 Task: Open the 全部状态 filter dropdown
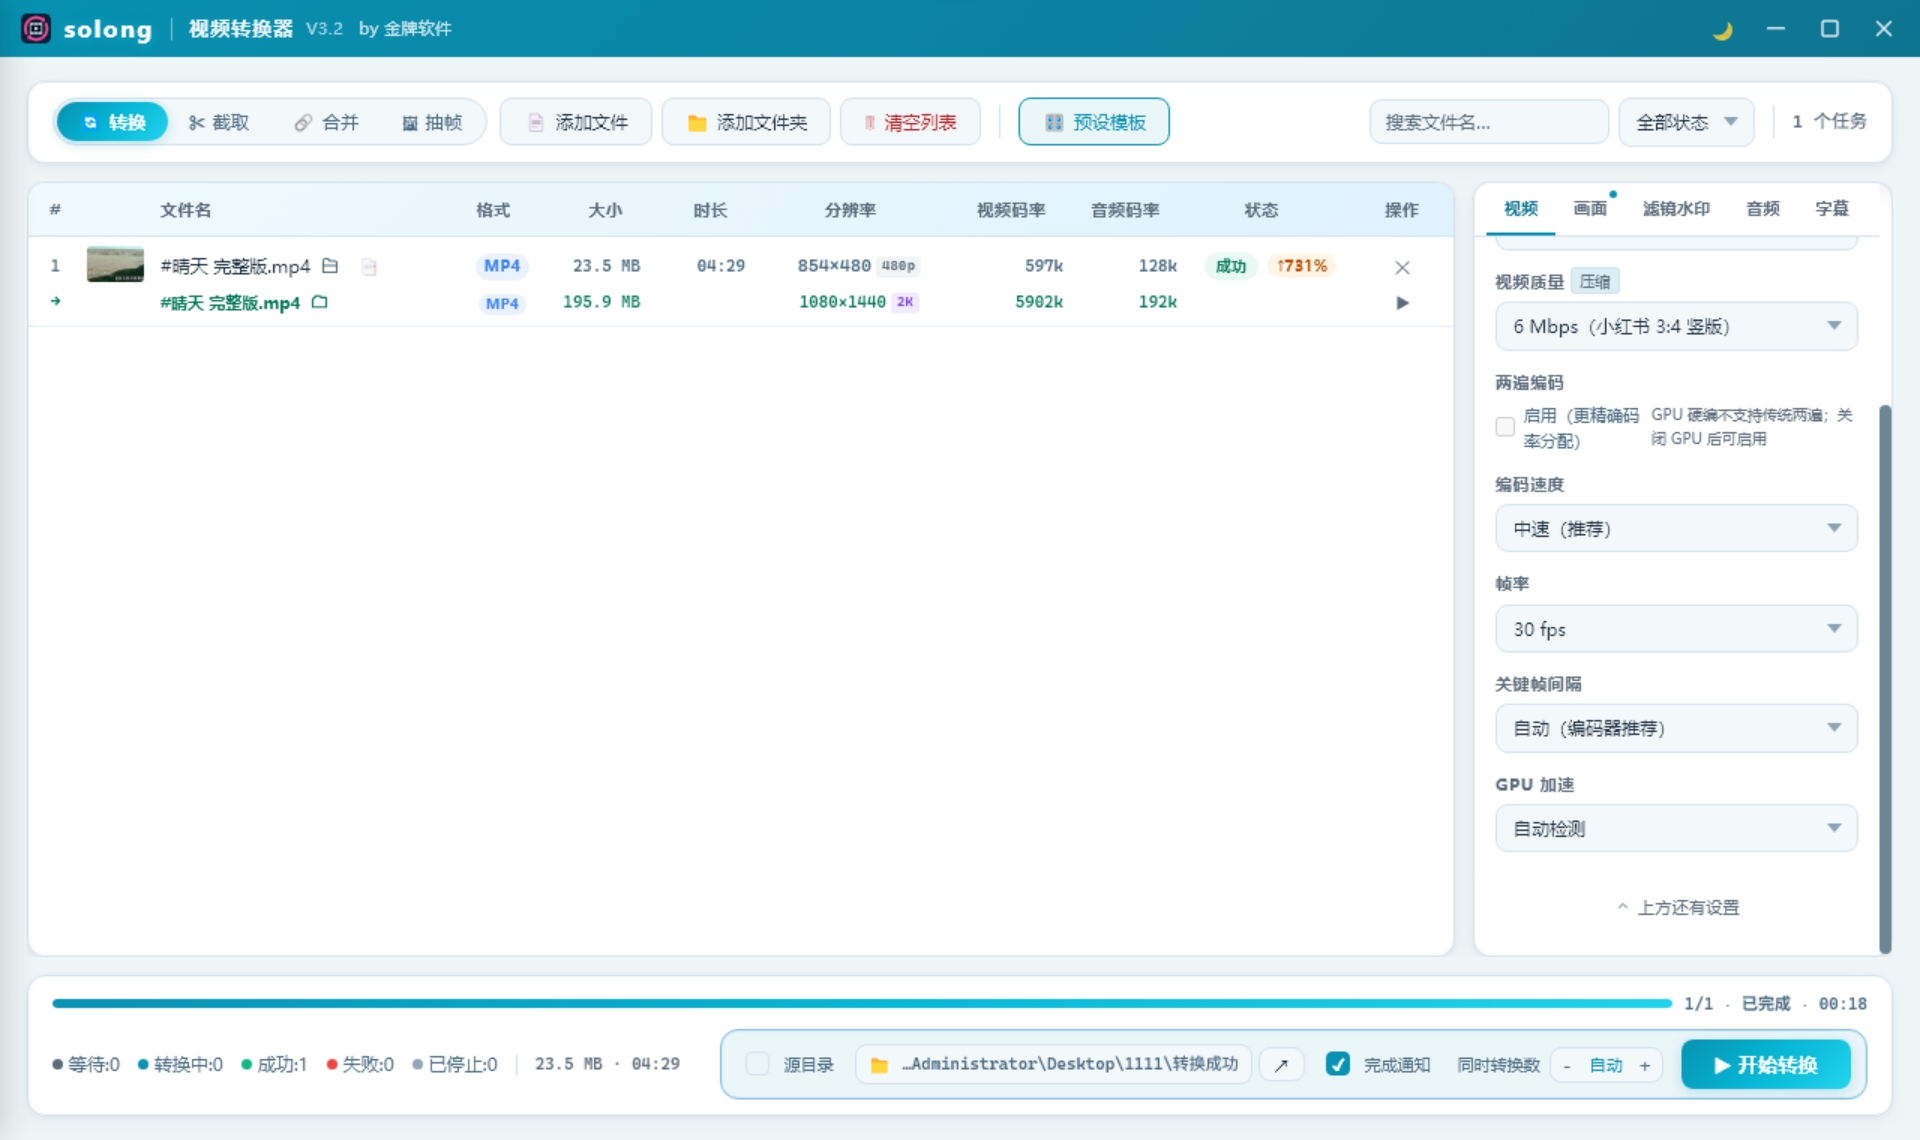click(1686, 122)
